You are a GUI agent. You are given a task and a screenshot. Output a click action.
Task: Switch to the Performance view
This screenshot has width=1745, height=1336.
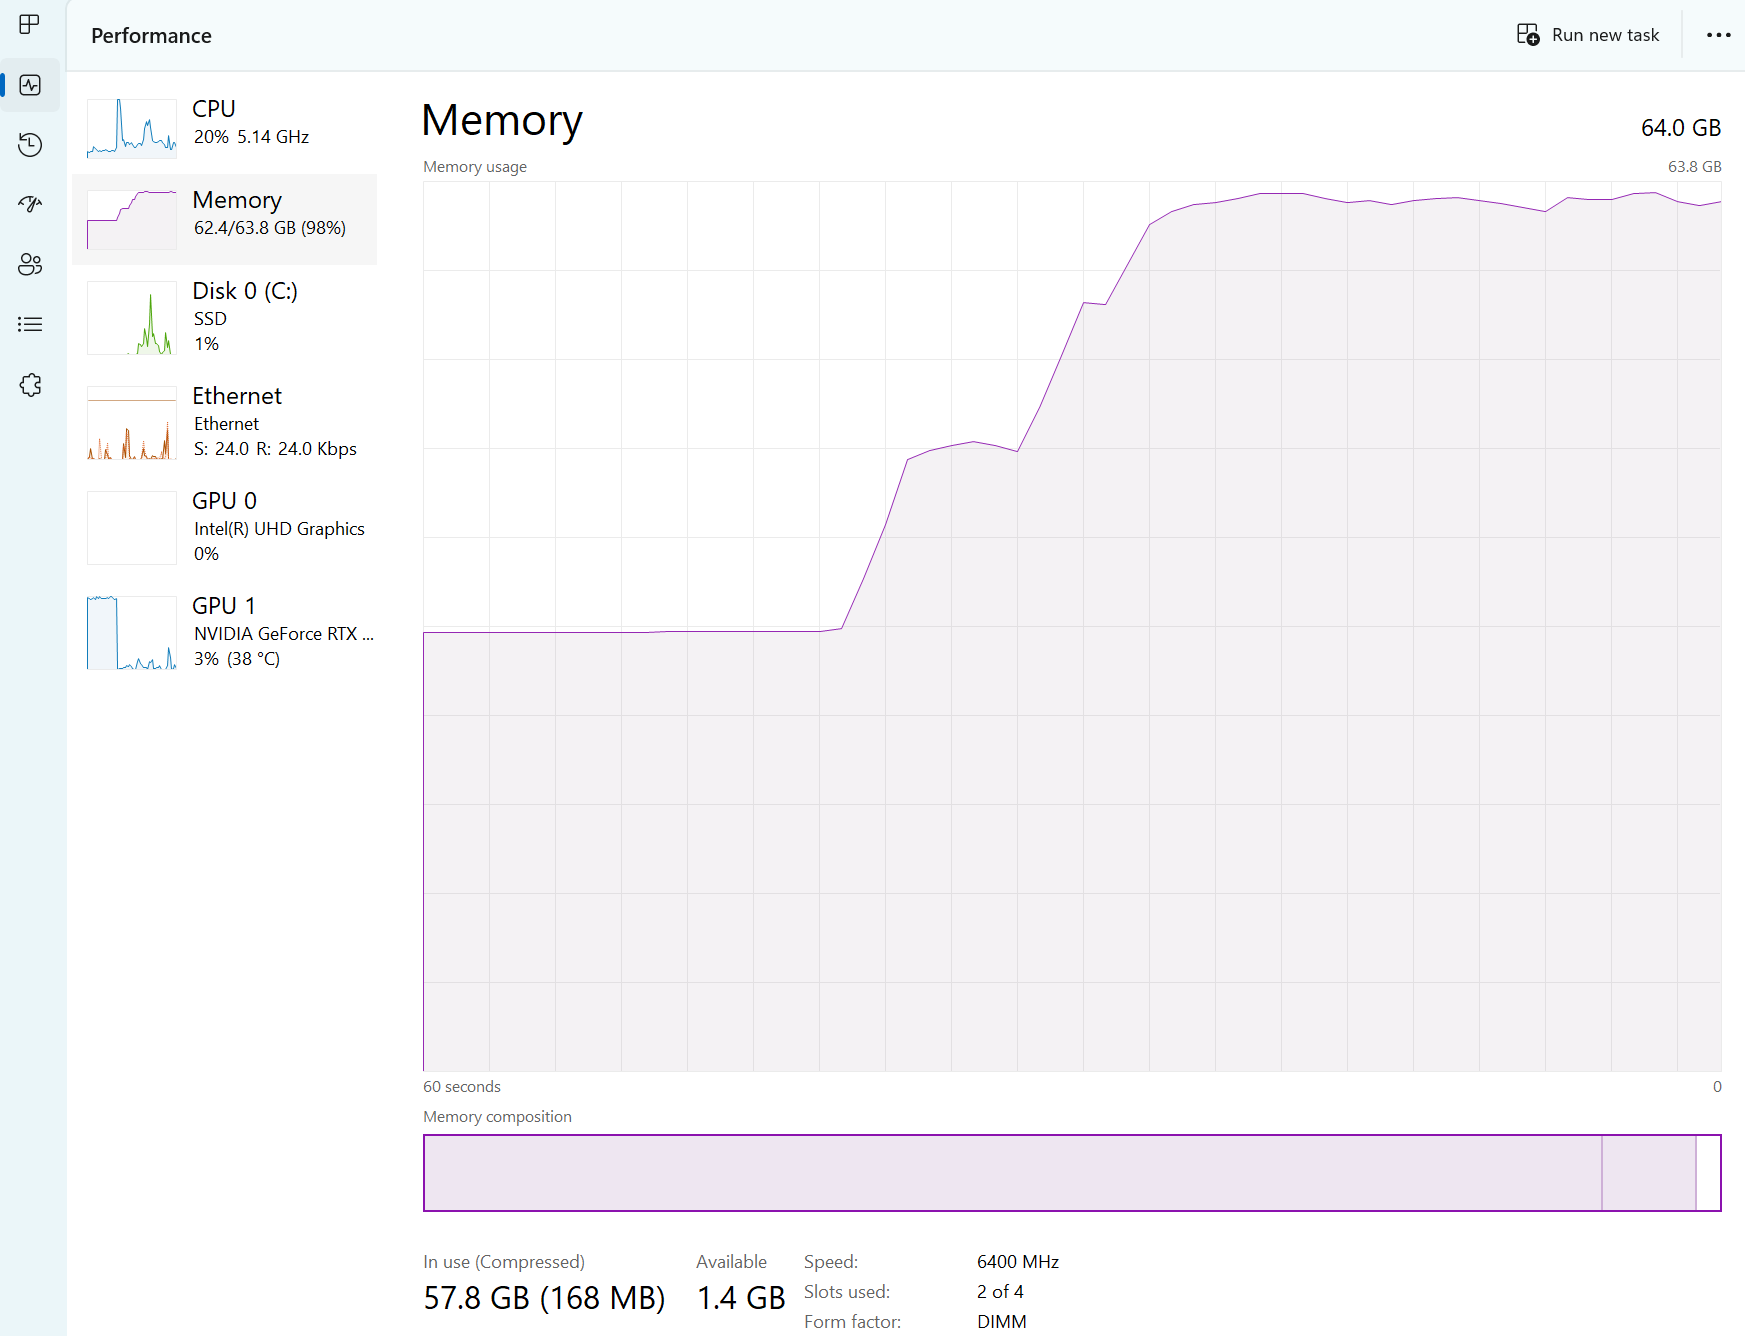click(29, 85)
